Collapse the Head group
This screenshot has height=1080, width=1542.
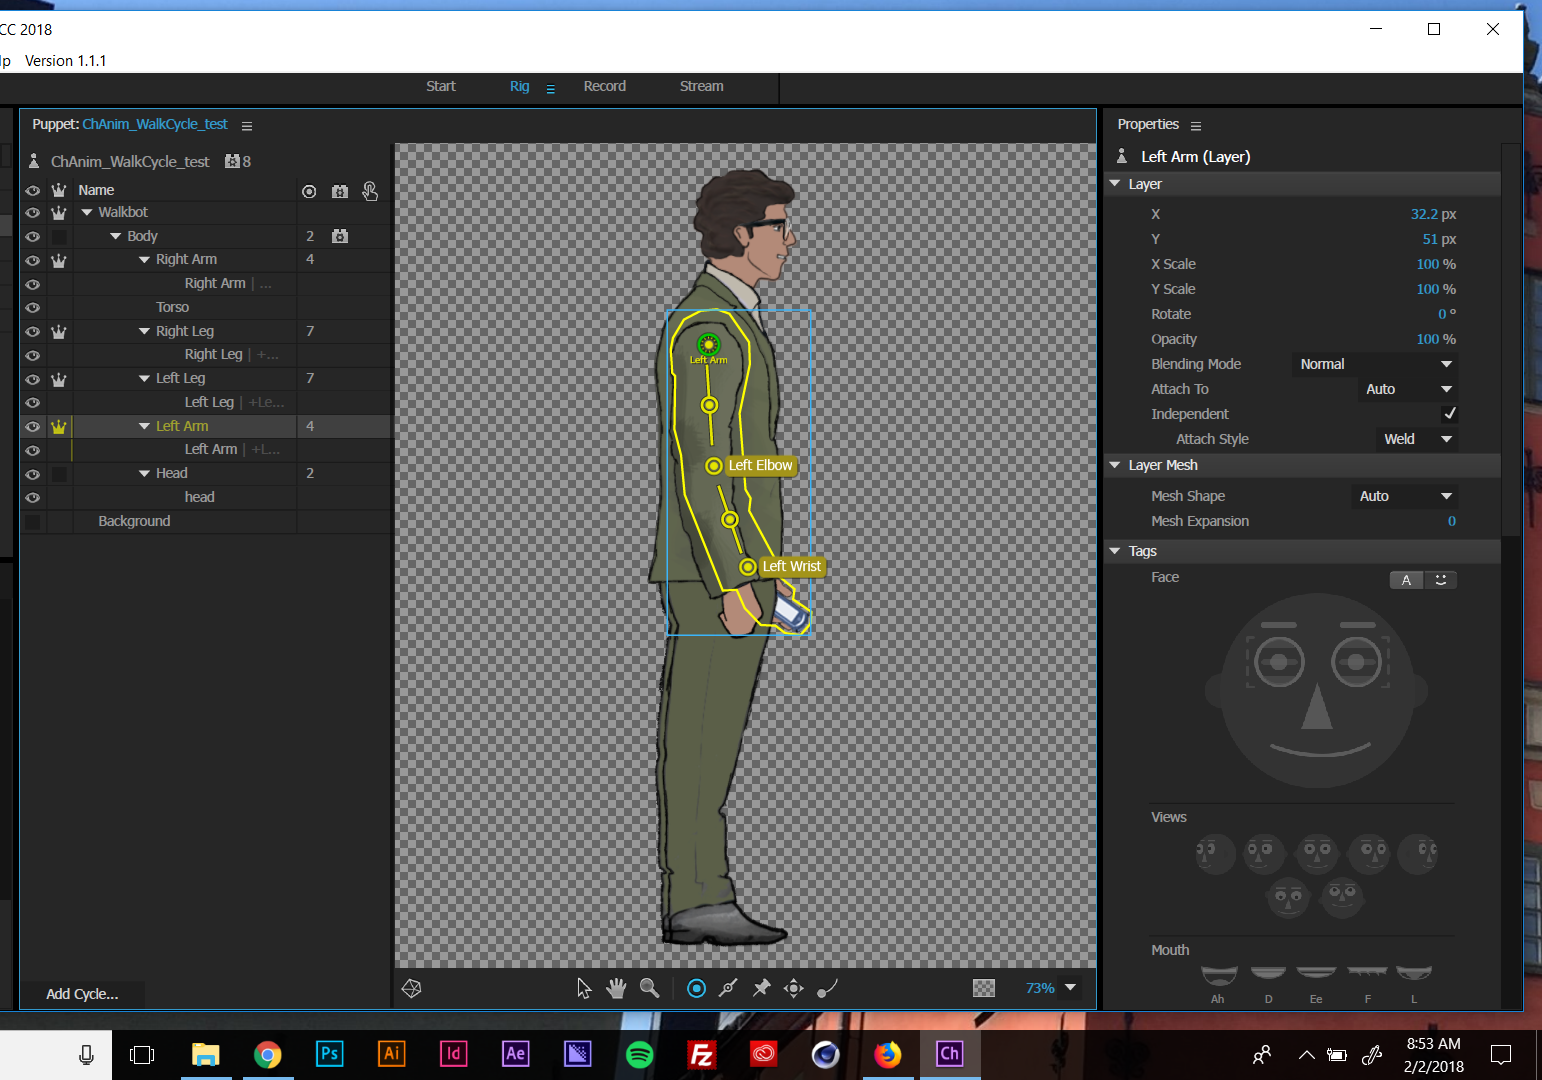[144, 474]
